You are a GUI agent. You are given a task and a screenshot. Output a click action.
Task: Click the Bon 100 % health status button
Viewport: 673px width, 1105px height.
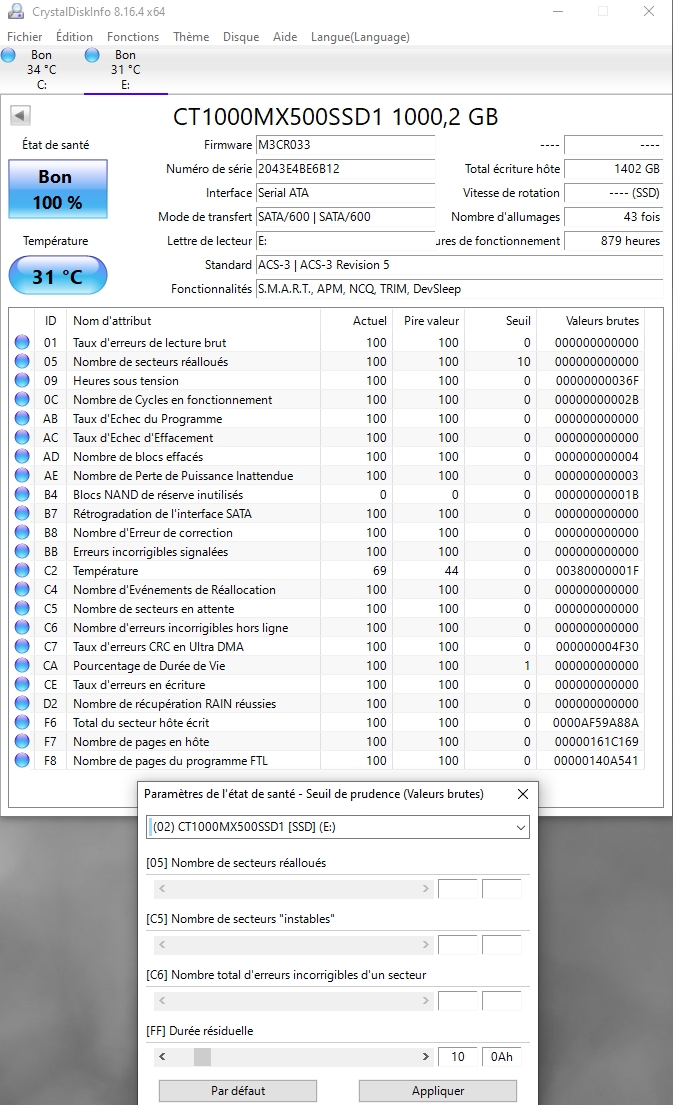(x=58, y=189)
